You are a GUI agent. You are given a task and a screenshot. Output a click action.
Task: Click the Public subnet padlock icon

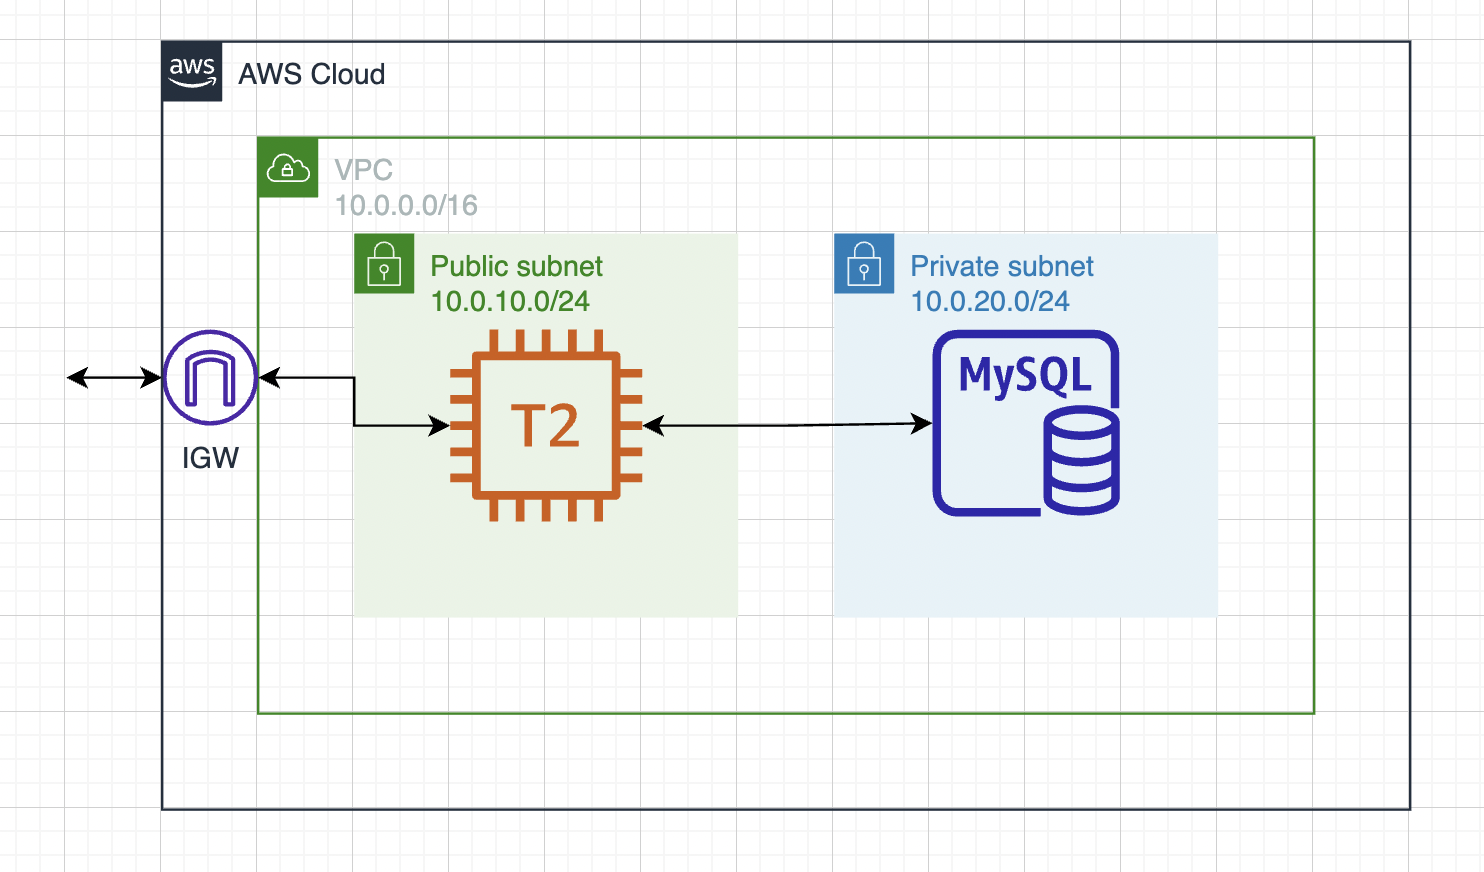tap(384, 264)
